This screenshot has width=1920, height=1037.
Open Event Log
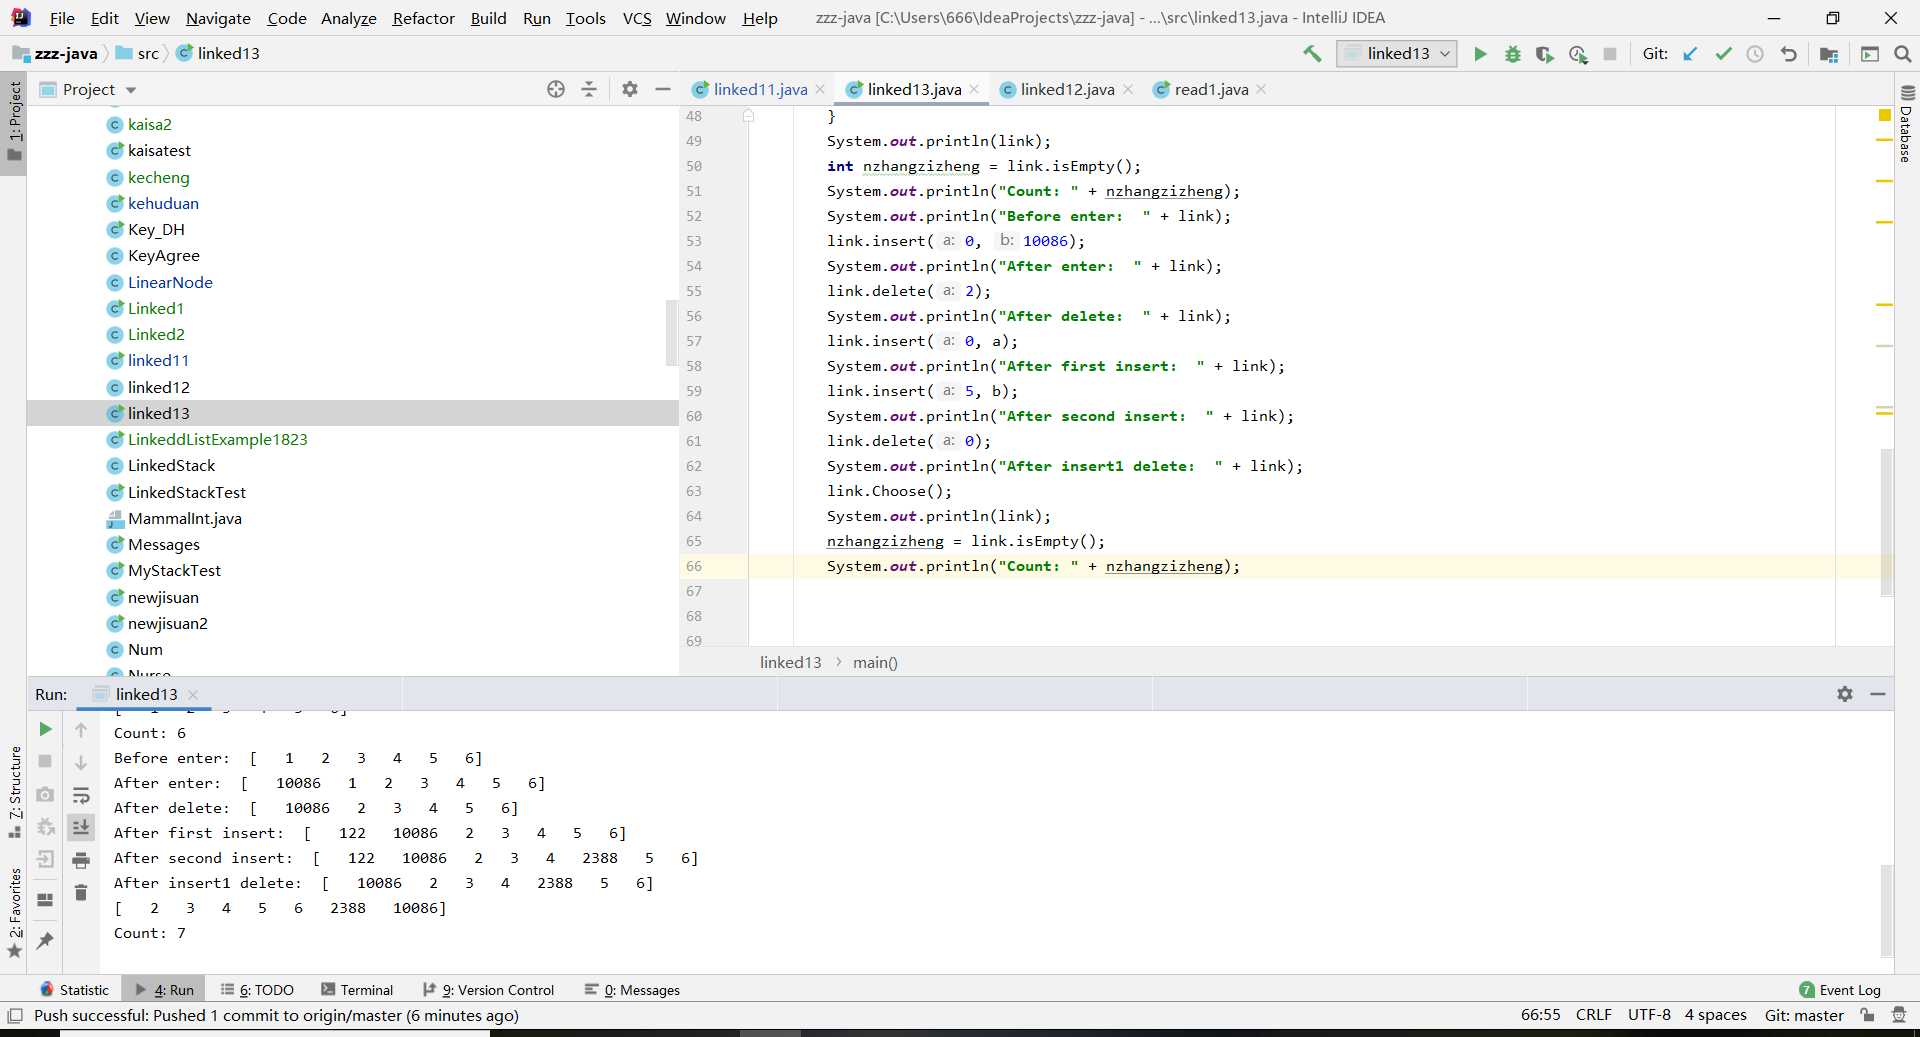[1840, 990]
